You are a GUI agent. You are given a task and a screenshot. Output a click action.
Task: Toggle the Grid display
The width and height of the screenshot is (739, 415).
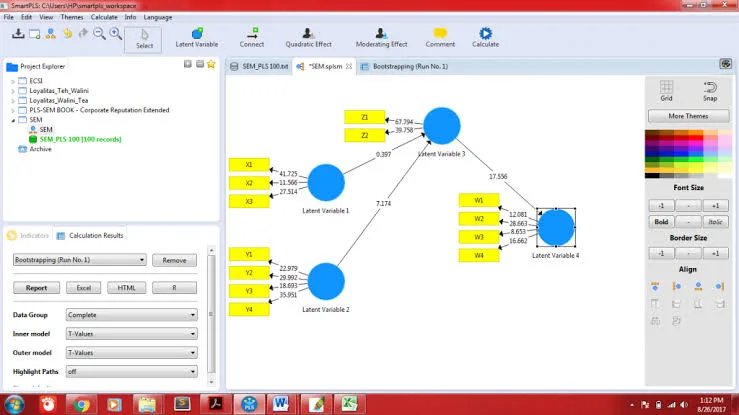(666, 90)
